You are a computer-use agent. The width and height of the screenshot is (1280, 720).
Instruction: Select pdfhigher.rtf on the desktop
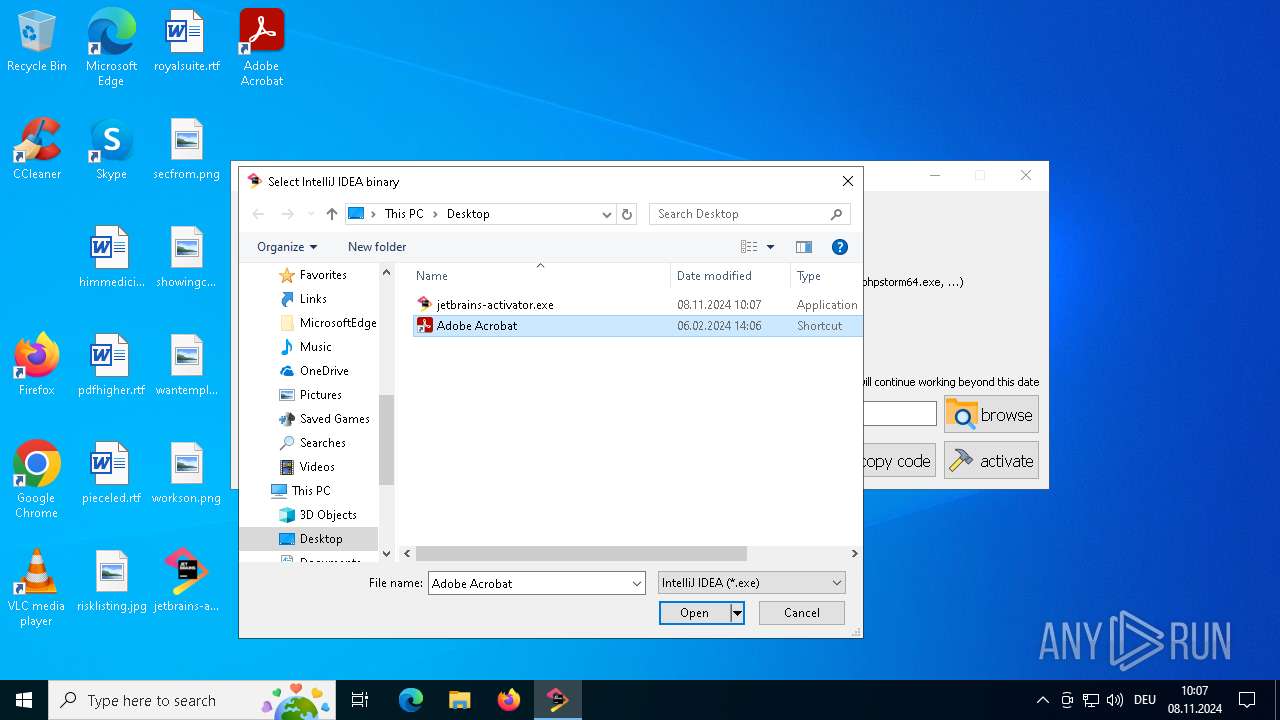[x=111, y=366]
